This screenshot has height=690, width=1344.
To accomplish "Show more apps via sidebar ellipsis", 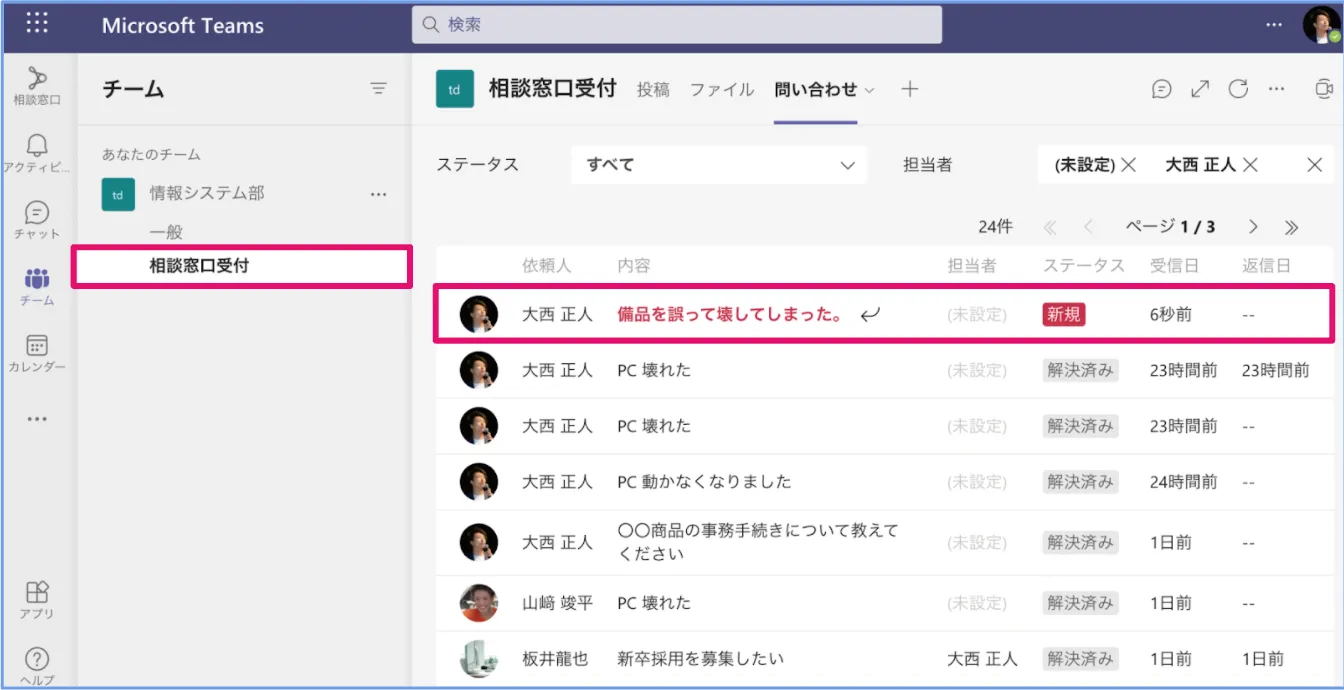I will [x=37, y=420].
